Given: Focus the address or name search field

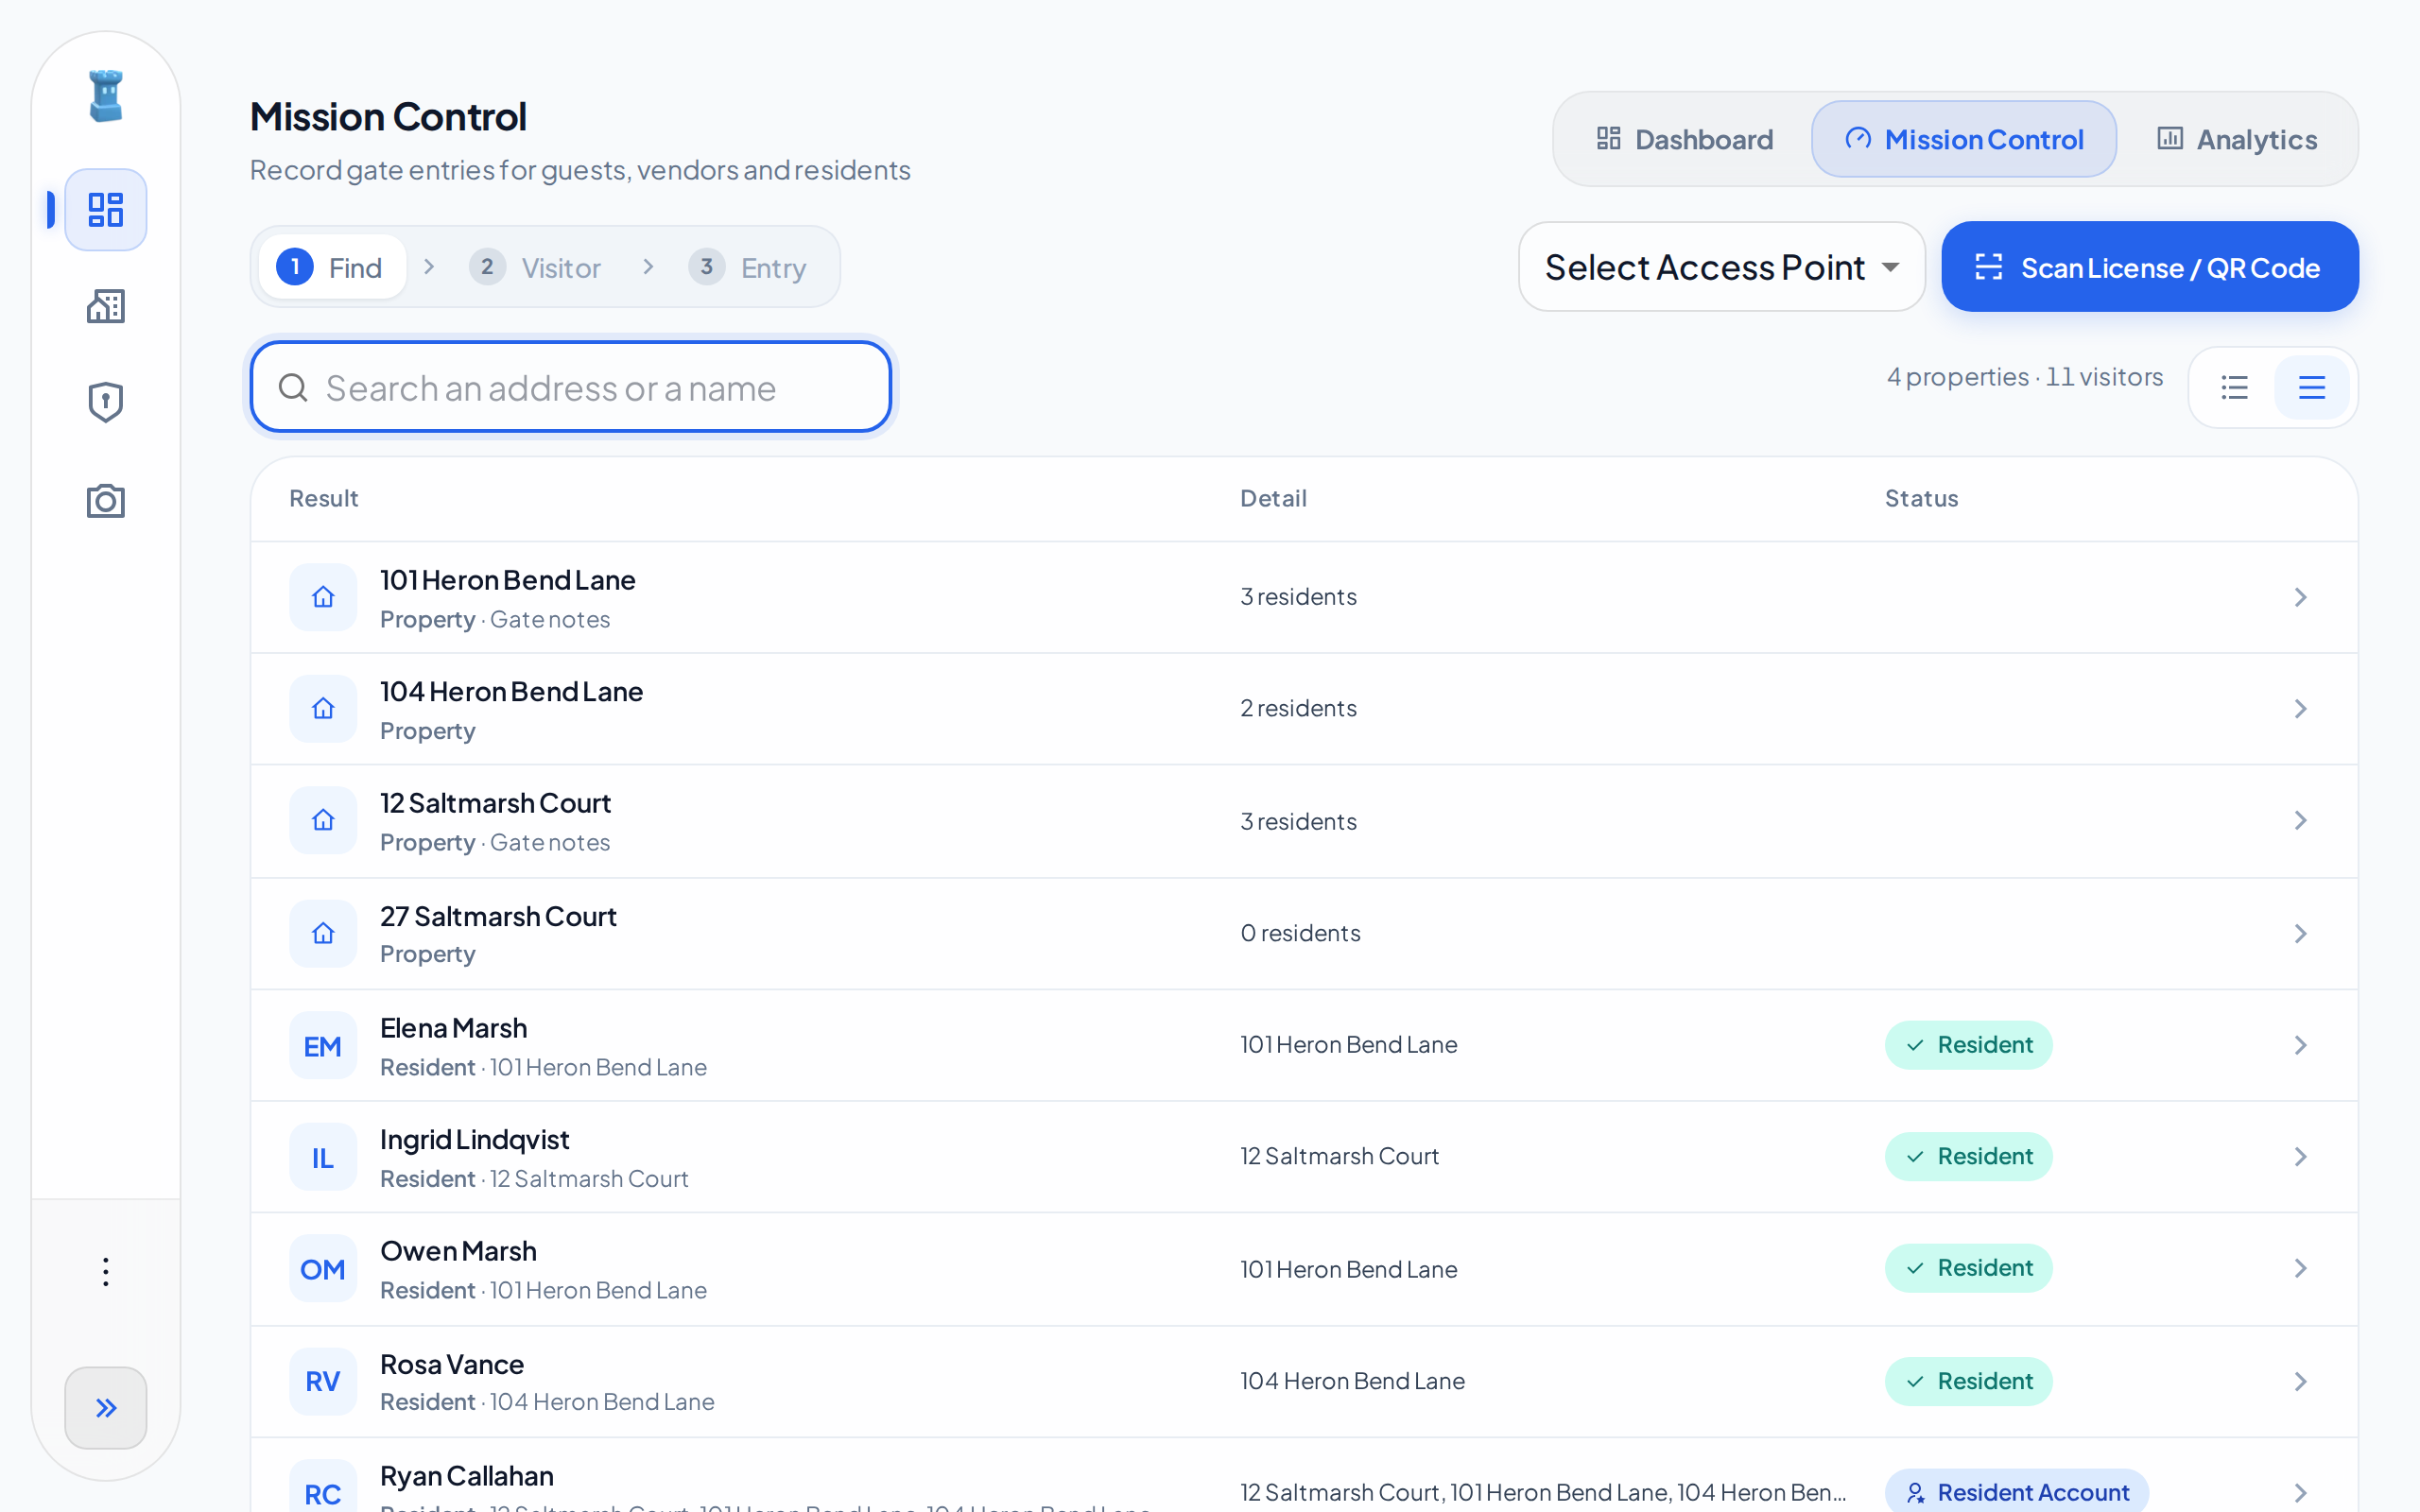Looking at the screenshot, I should [x=571, y=387].
